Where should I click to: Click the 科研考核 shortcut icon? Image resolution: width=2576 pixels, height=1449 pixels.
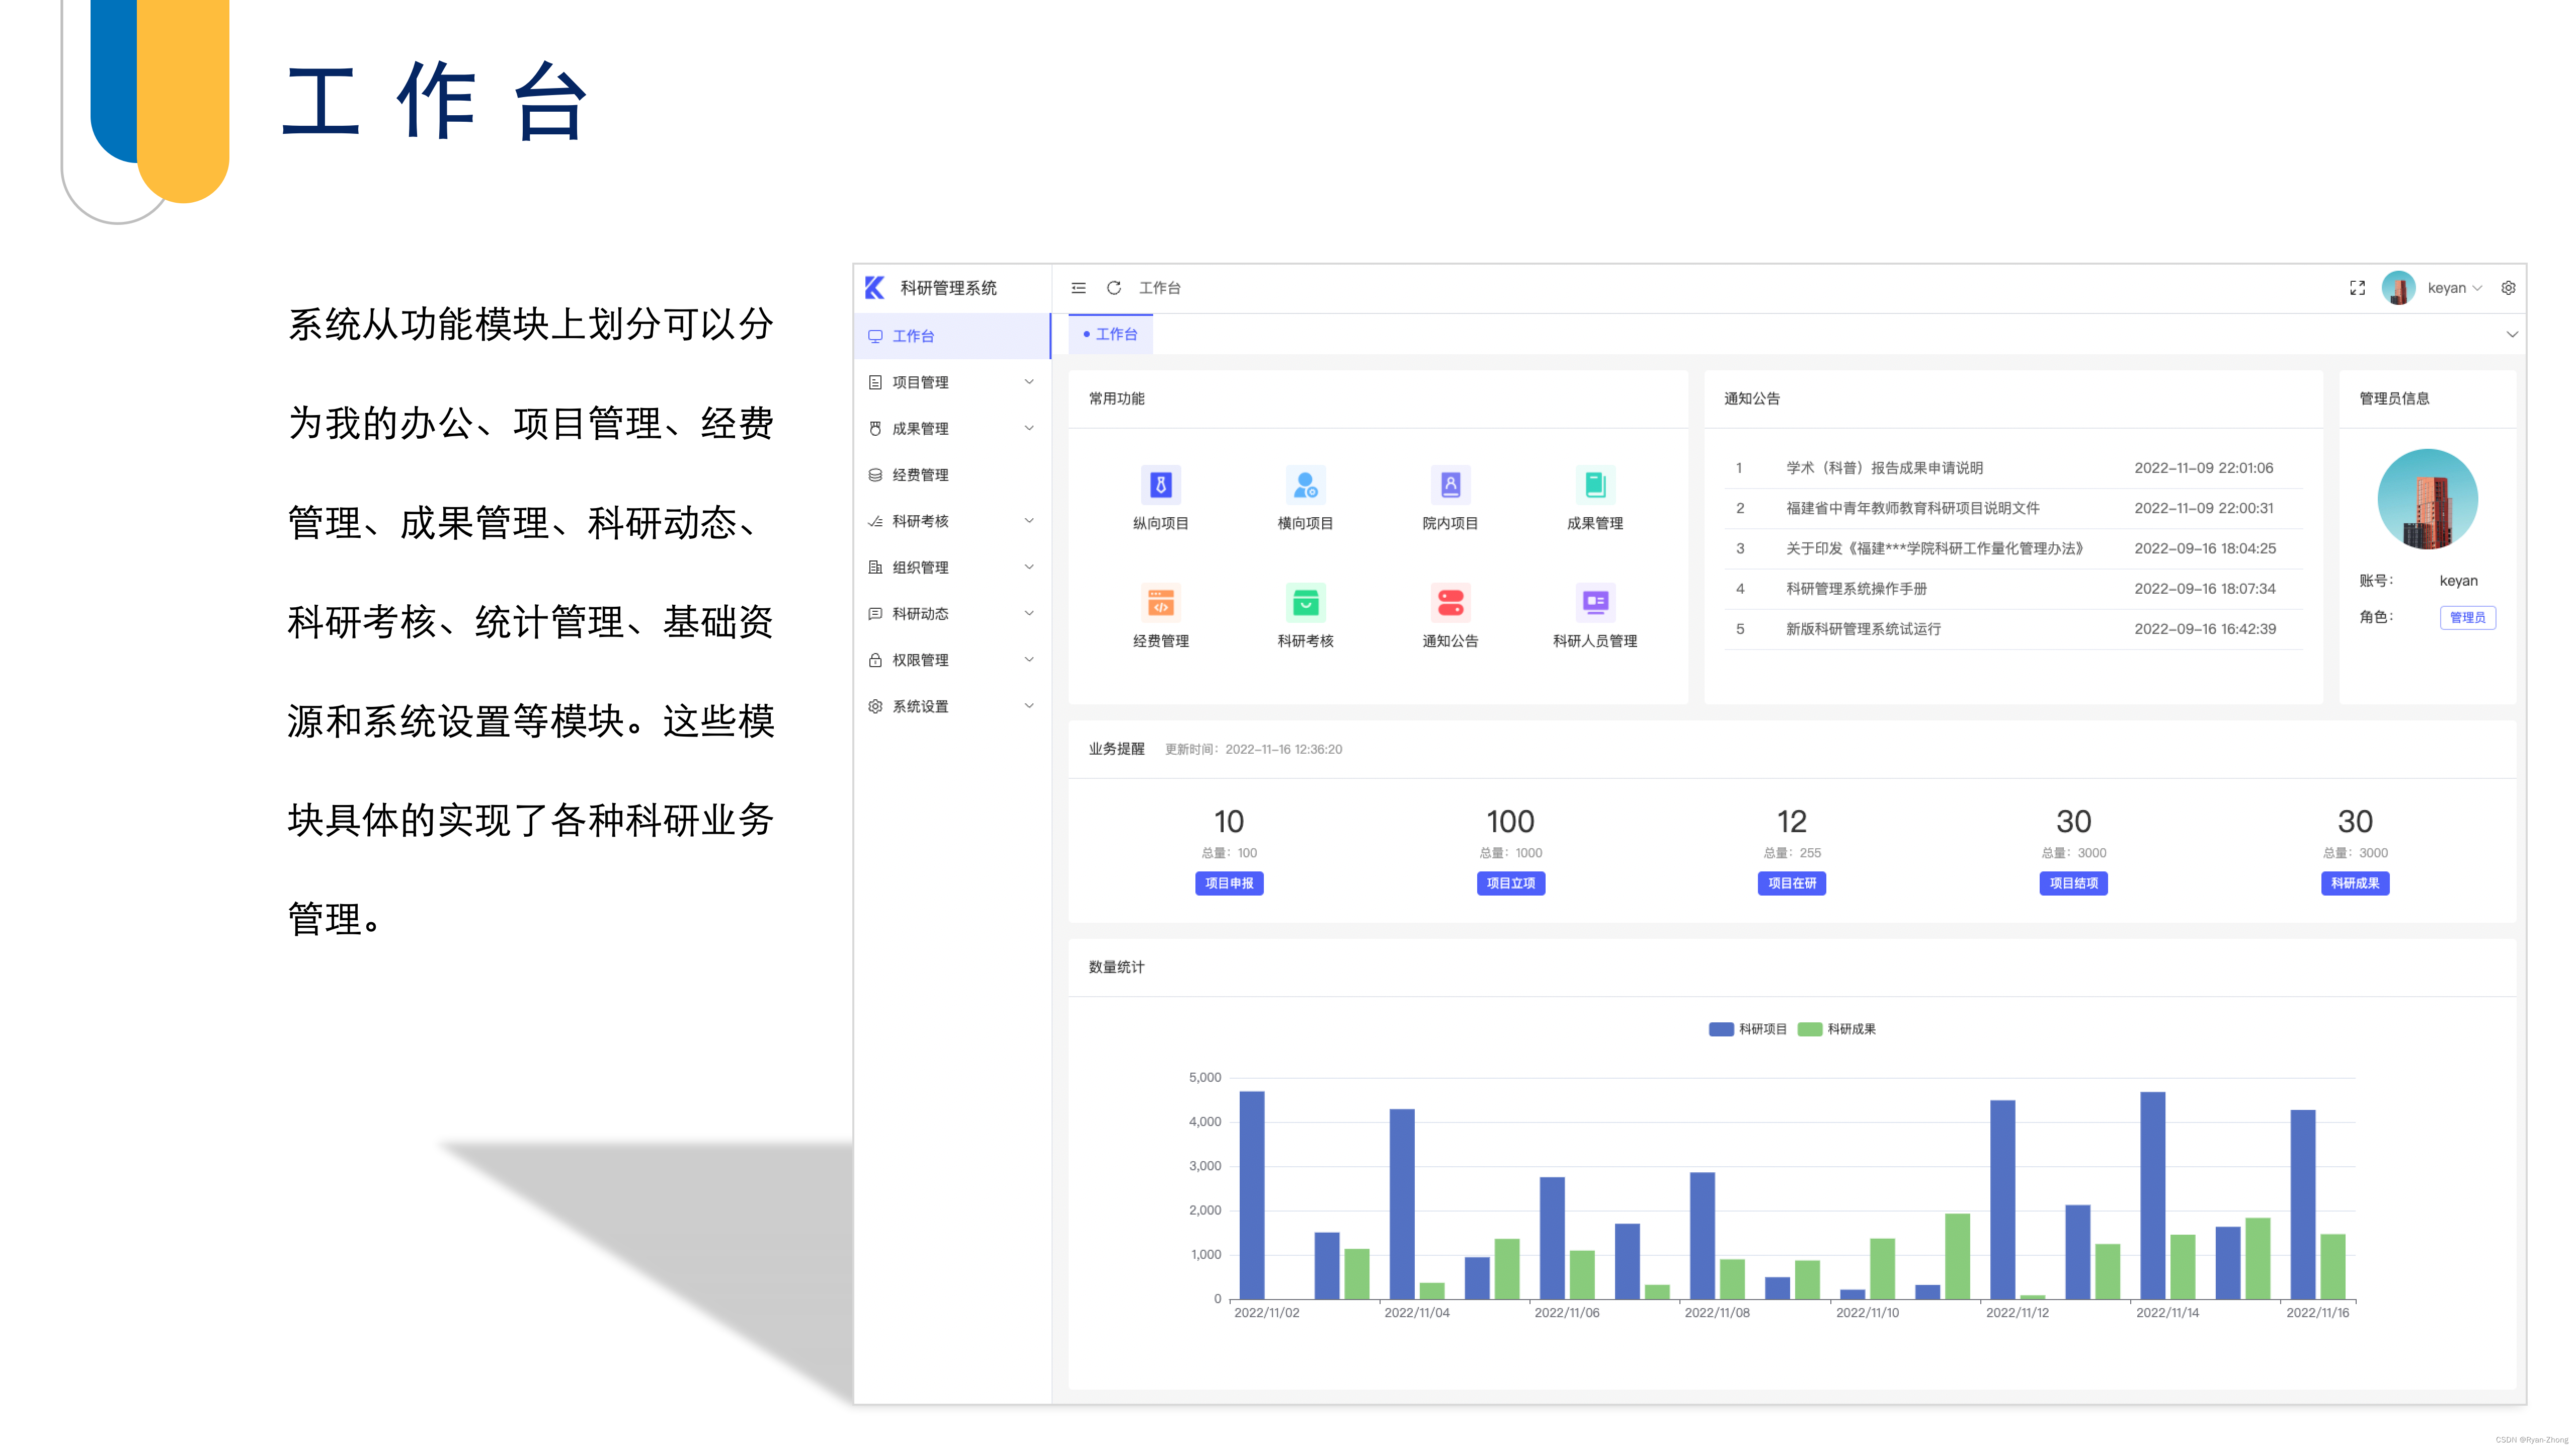tap(1305, 603)
